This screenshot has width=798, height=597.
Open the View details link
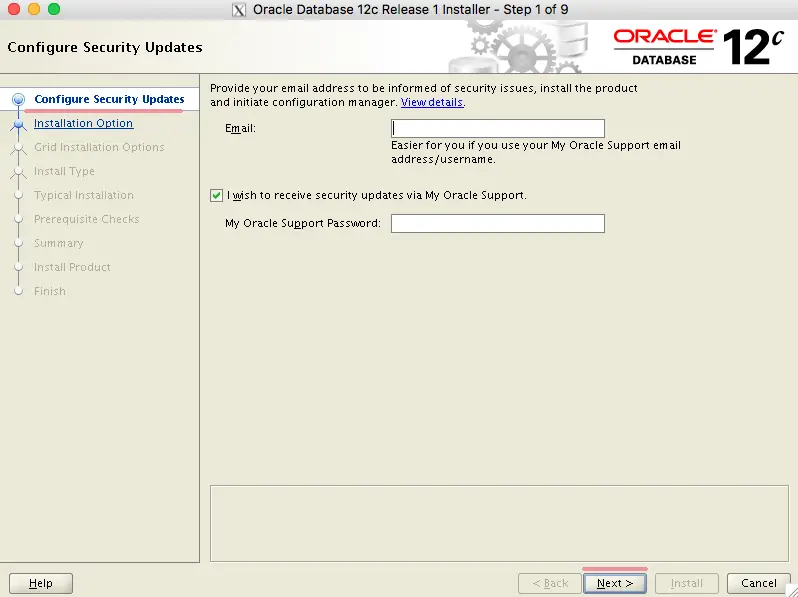point(432,102)
